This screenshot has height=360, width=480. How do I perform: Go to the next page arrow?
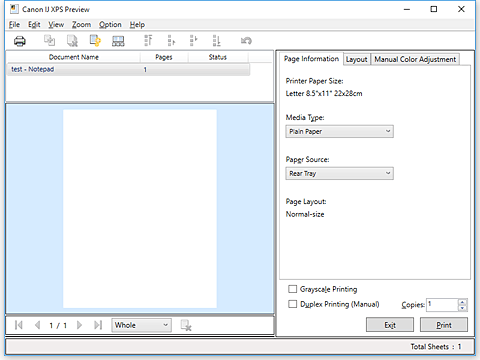[x=79, y=325]
